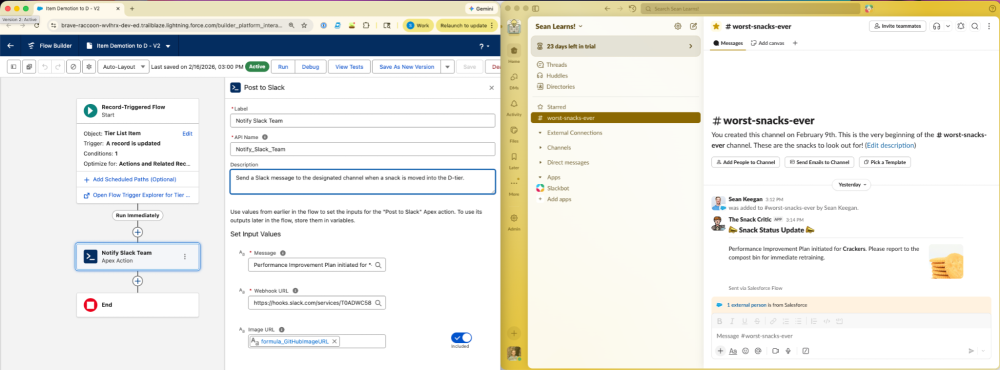This screenshot has width=1000, height=370.
Task: Click the info icon beside Webhook URL label
Action: tap(295, 290)
